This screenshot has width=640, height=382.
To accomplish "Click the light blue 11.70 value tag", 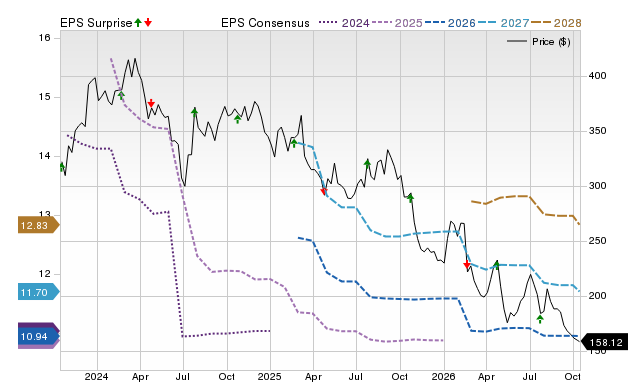I will [38, 292].
